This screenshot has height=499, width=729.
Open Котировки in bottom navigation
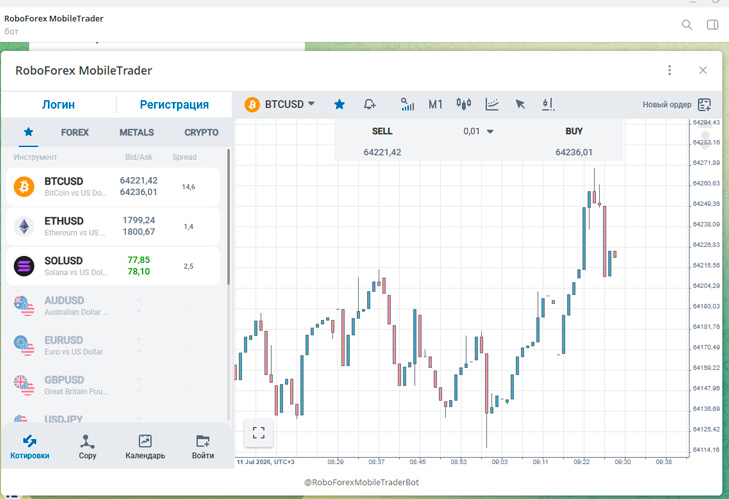[x=30, y=446]
